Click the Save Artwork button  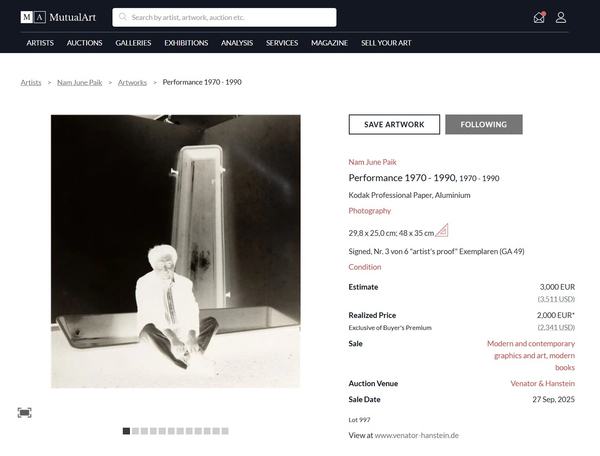(394, 125)
